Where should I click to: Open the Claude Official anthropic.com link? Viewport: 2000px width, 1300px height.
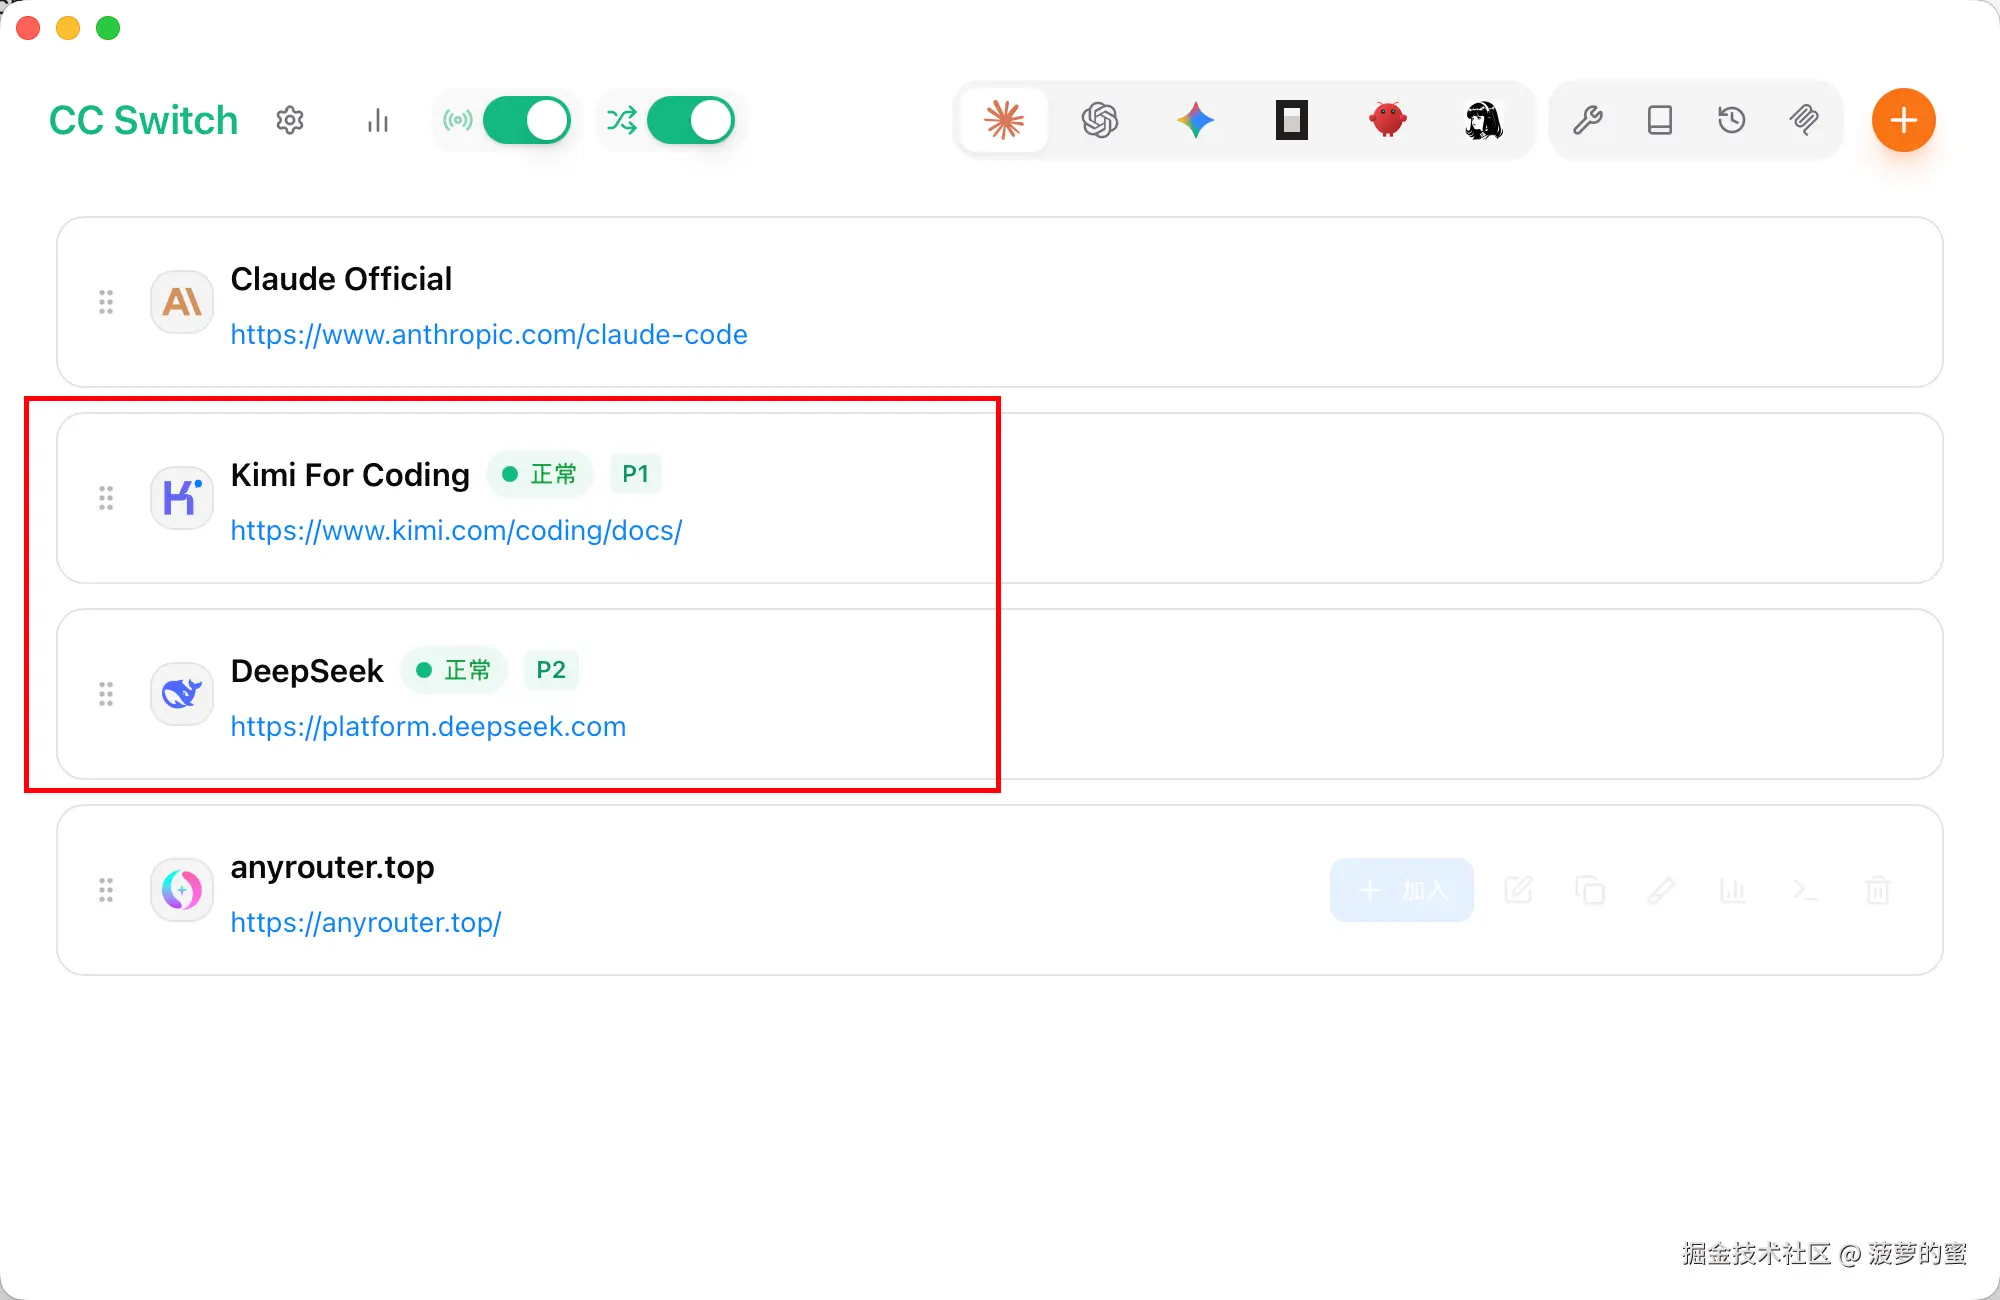coord(489,334)
